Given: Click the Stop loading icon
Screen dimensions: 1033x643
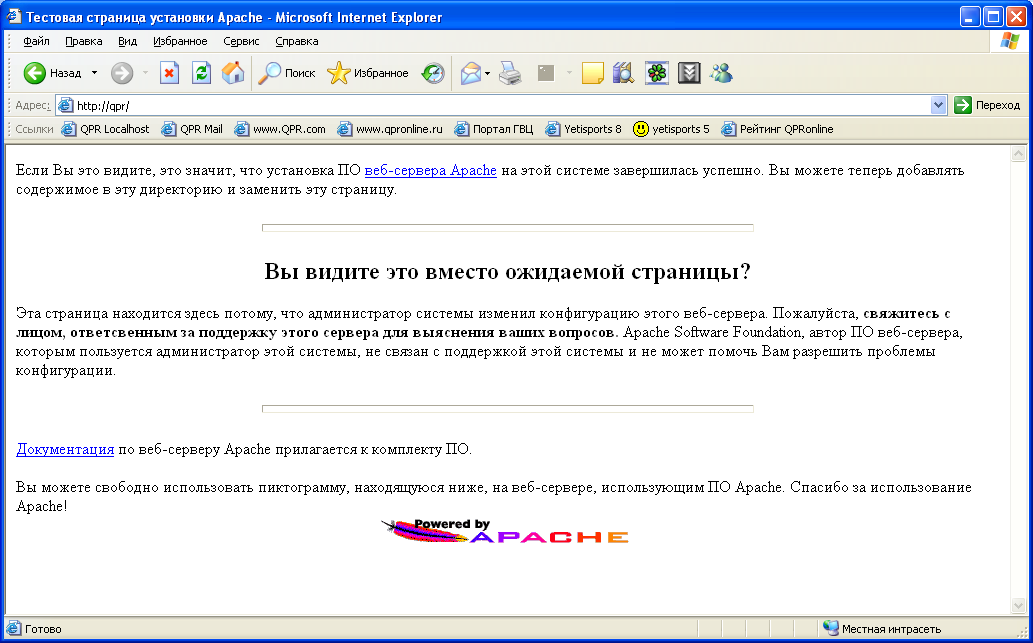Looking at the screenshot, I should [x=169, y=73].
